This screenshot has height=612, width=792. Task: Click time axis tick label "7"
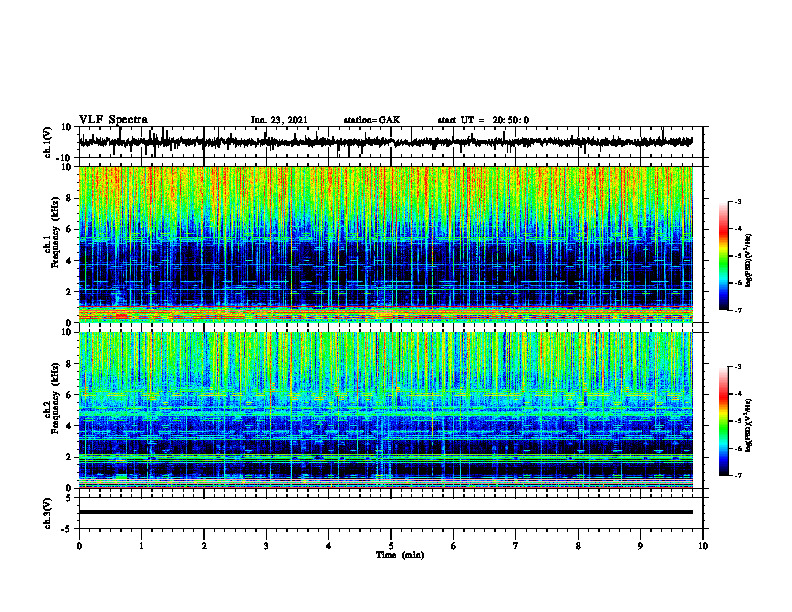516,546
